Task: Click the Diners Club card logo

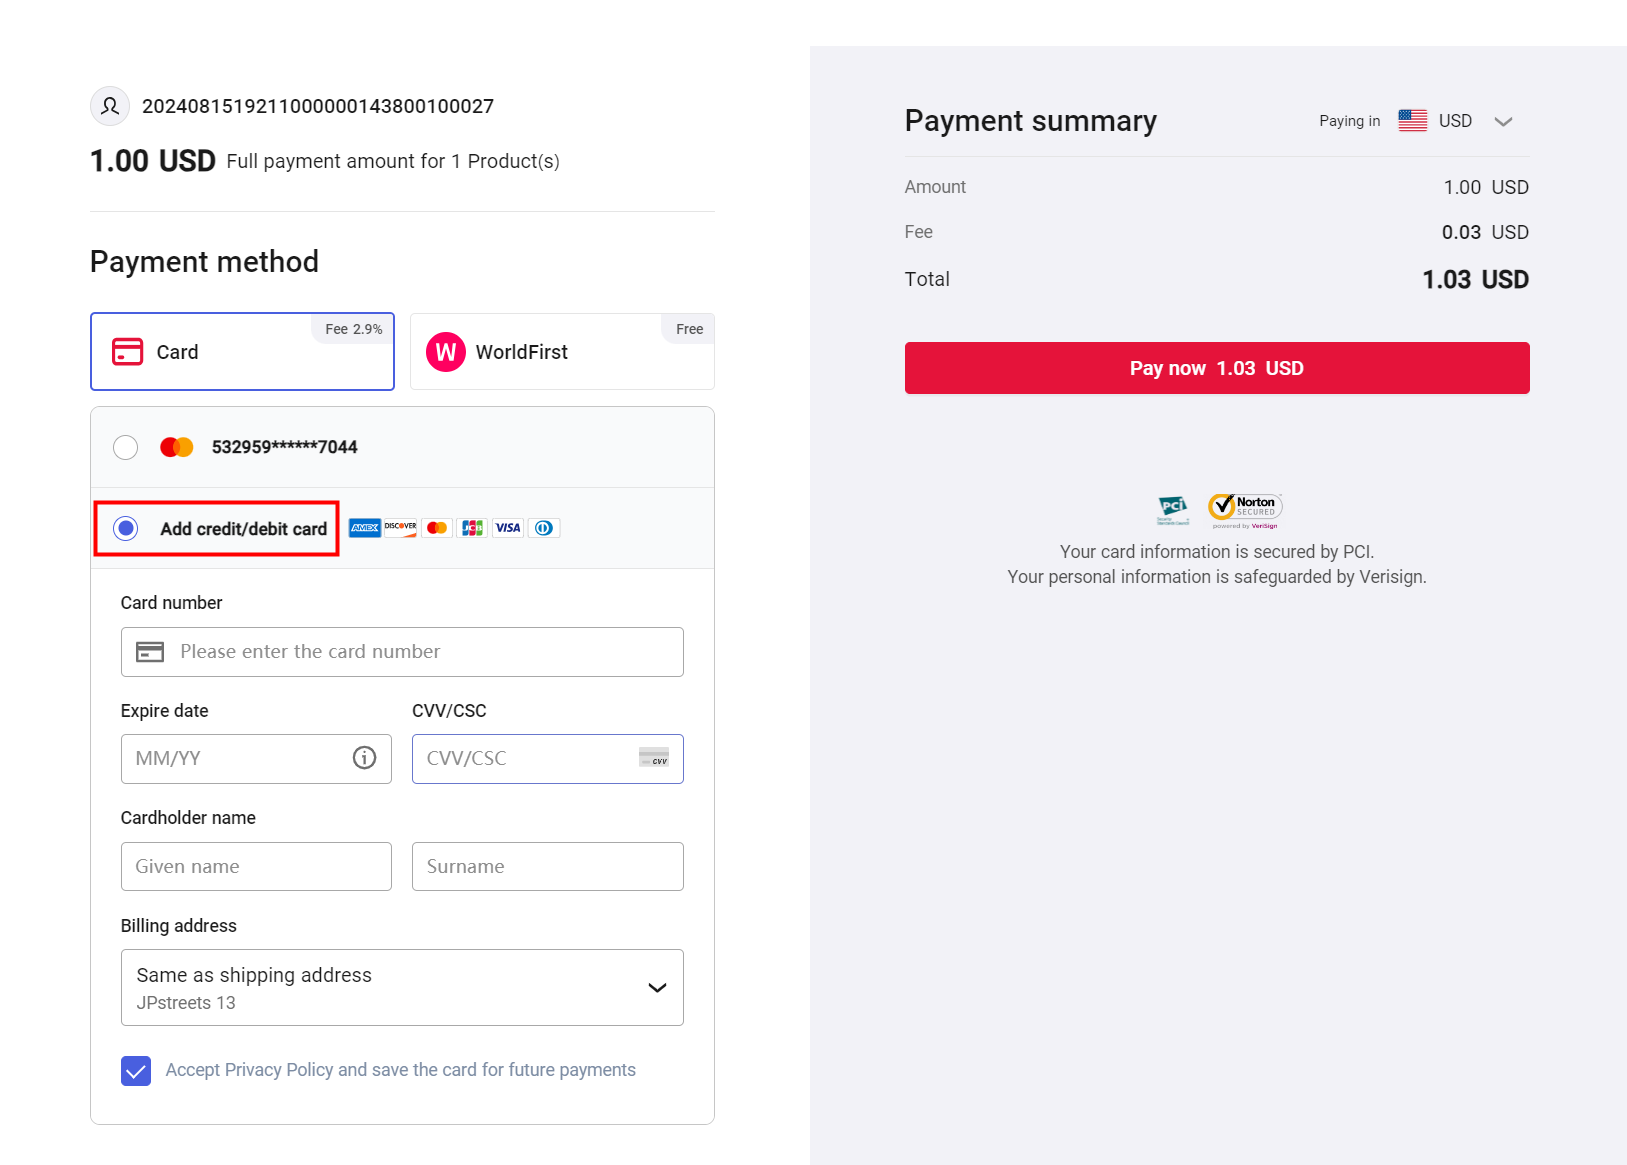Action: coord(544,528)
